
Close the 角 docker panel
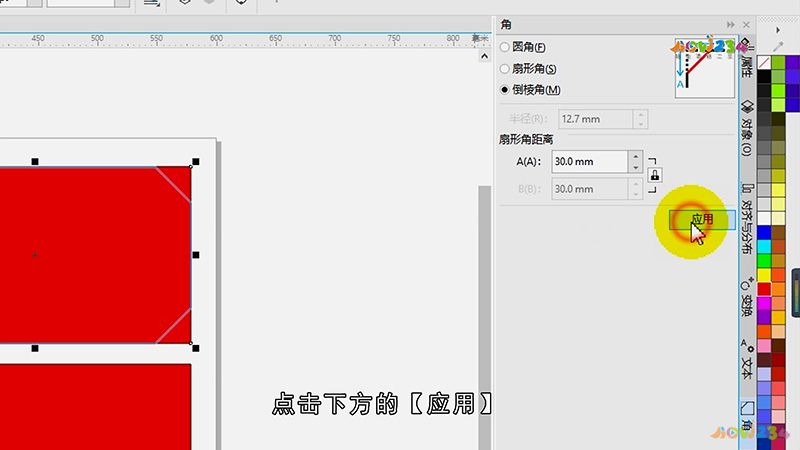point(746,24)
